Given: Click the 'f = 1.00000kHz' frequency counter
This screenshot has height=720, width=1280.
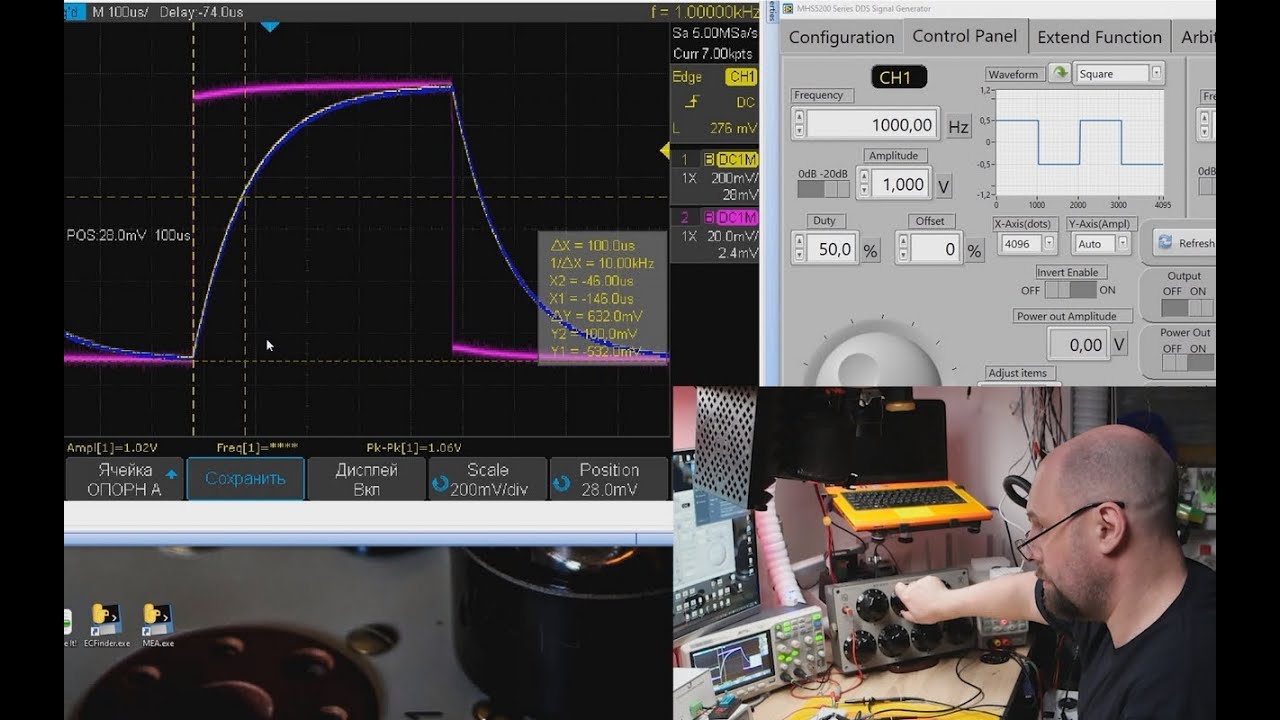Looking at the screenshot, I should (x=706, y=12).
